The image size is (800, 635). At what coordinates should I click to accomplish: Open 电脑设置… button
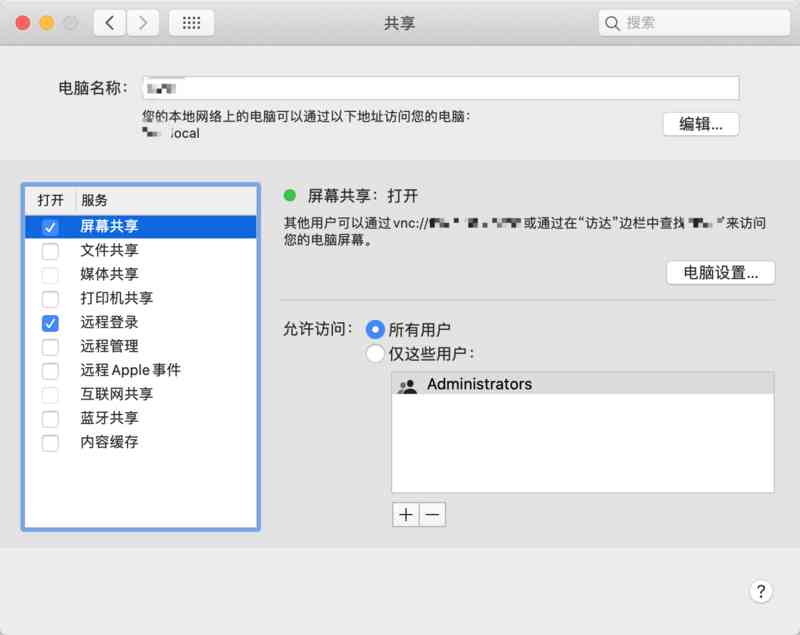point(720,272)
